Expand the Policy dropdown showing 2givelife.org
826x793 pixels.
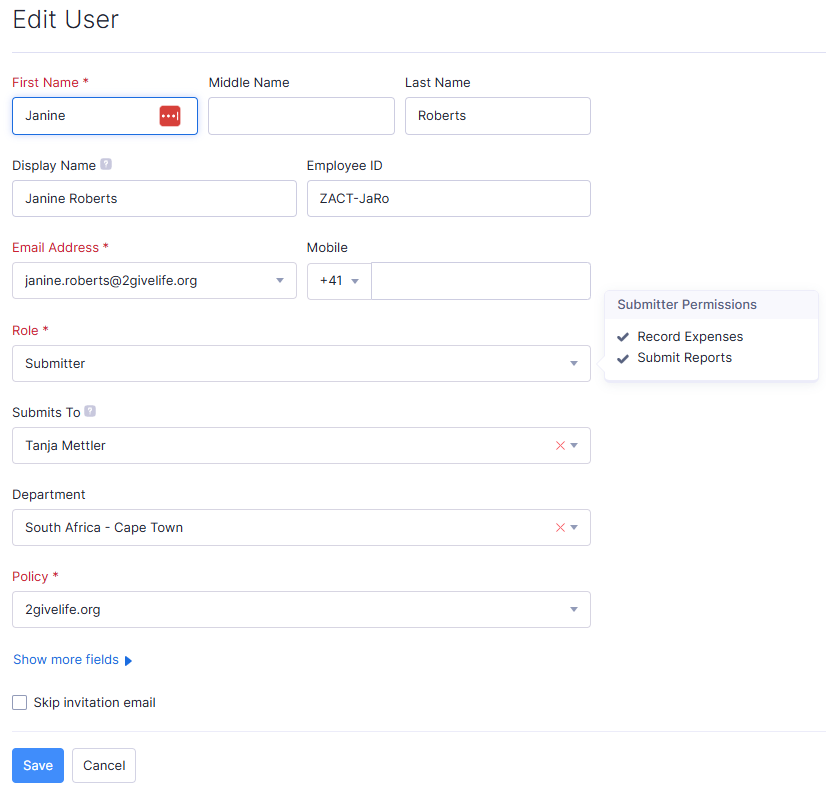(300, 610)
